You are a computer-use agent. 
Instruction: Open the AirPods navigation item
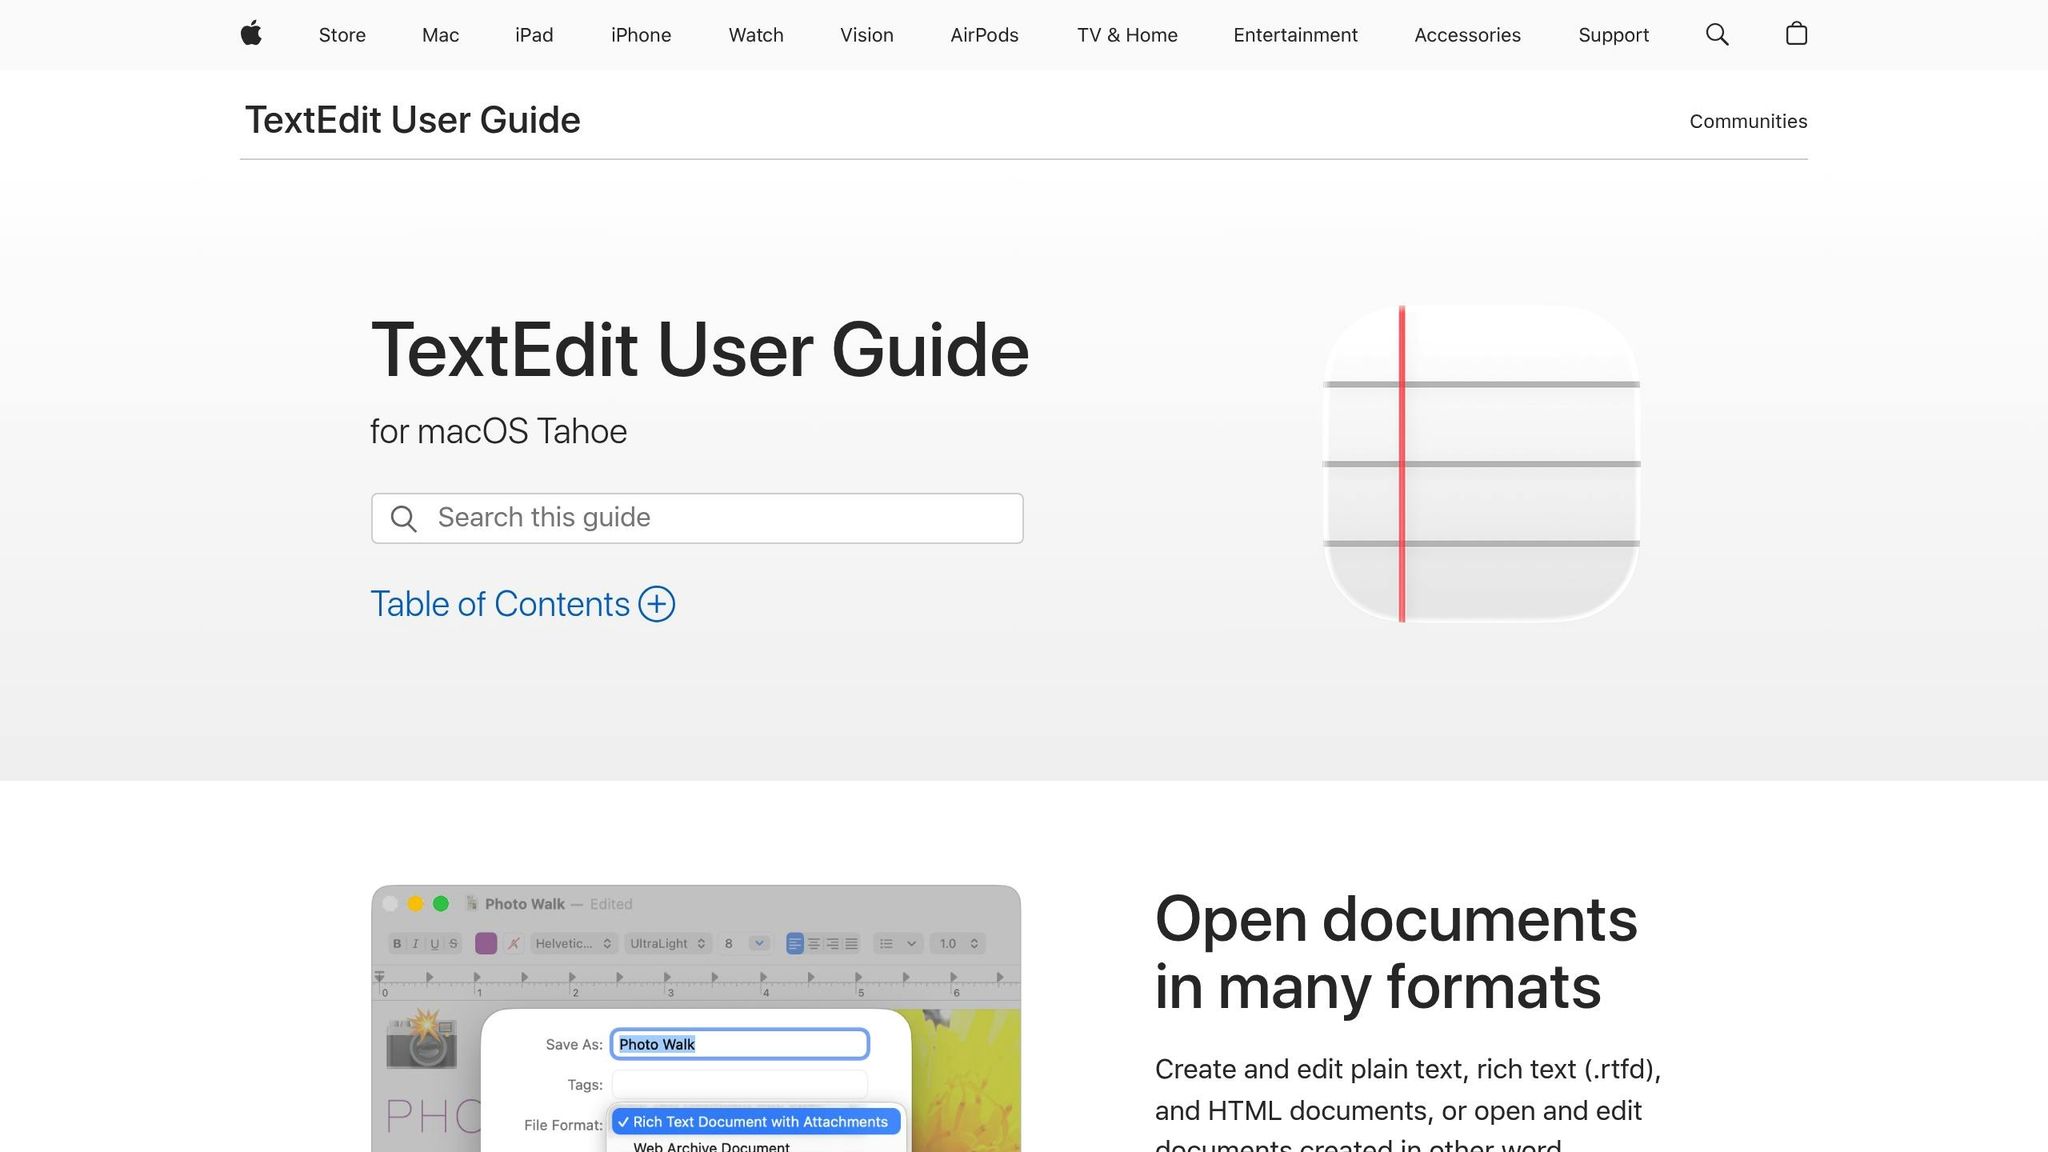pos(984,35)
